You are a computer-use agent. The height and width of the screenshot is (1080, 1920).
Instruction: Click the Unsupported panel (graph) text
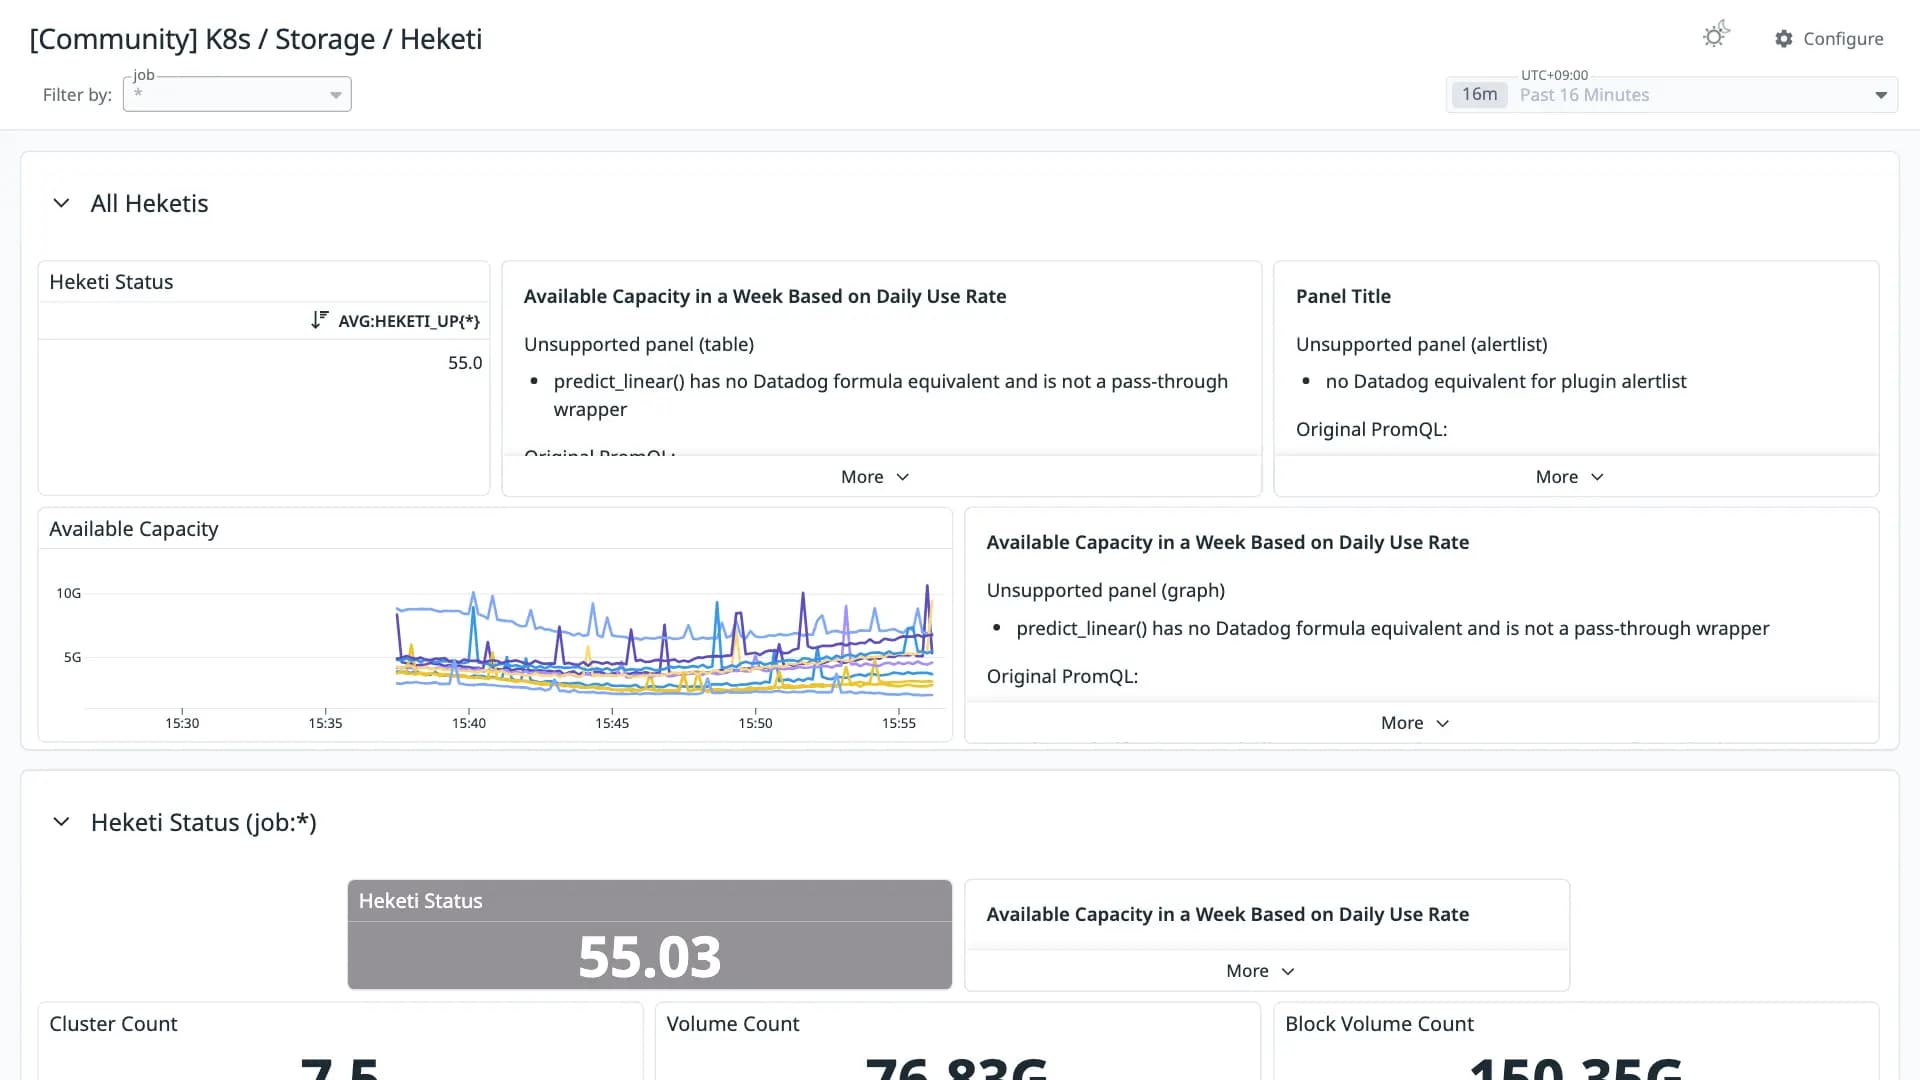1106,590
